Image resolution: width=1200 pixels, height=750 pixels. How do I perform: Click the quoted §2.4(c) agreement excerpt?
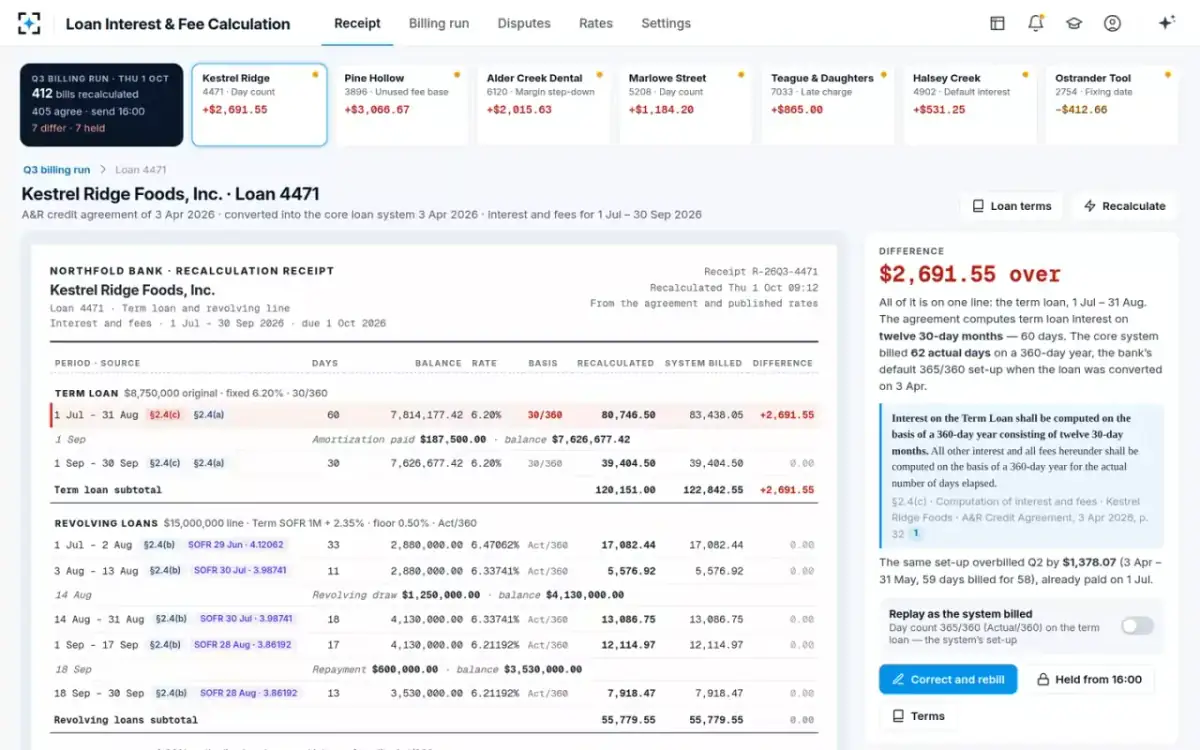tap(1021, 475)
